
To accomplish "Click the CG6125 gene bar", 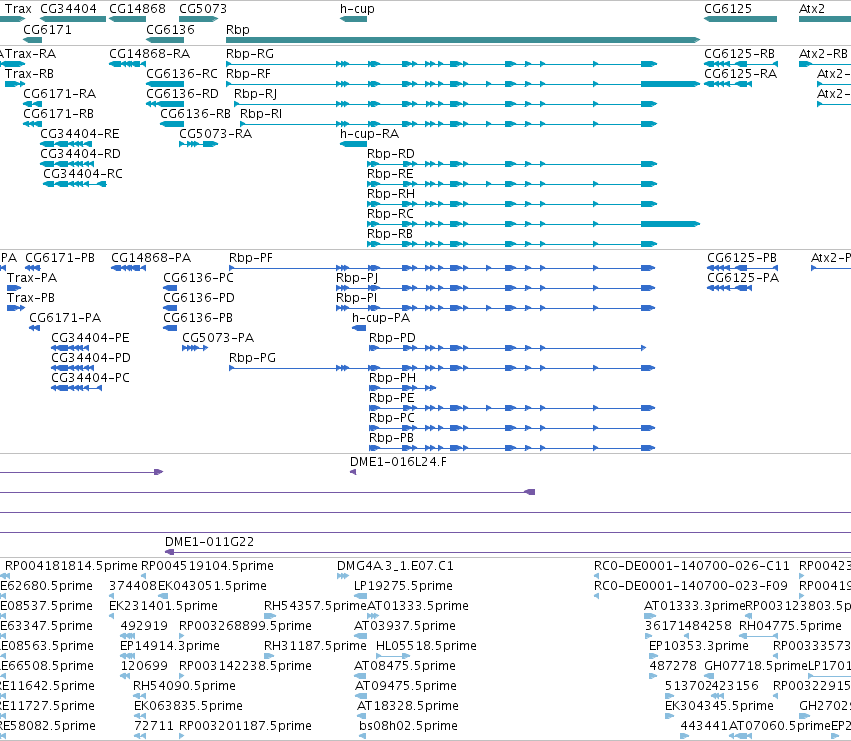I will click(740, 19).
